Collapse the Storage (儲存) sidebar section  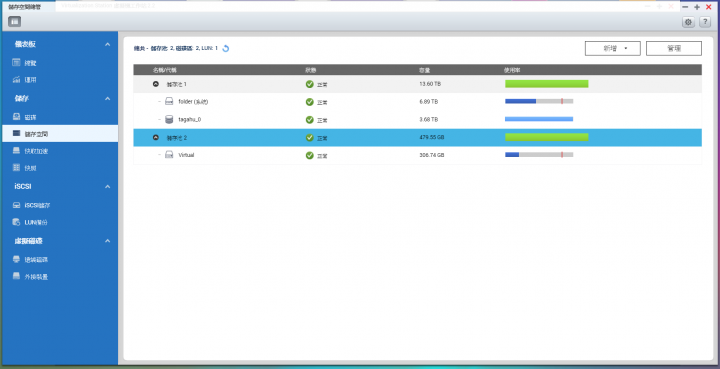(107, 99)
